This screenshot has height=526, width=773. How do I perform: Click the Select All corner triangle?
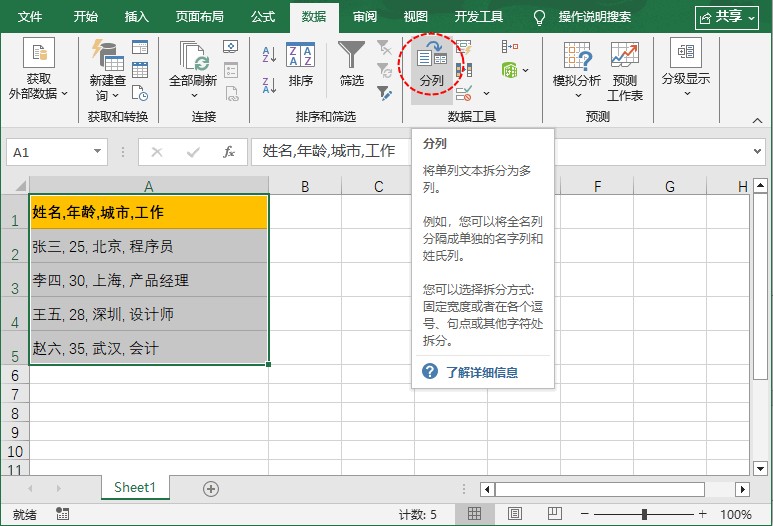[x=20, y=186]
